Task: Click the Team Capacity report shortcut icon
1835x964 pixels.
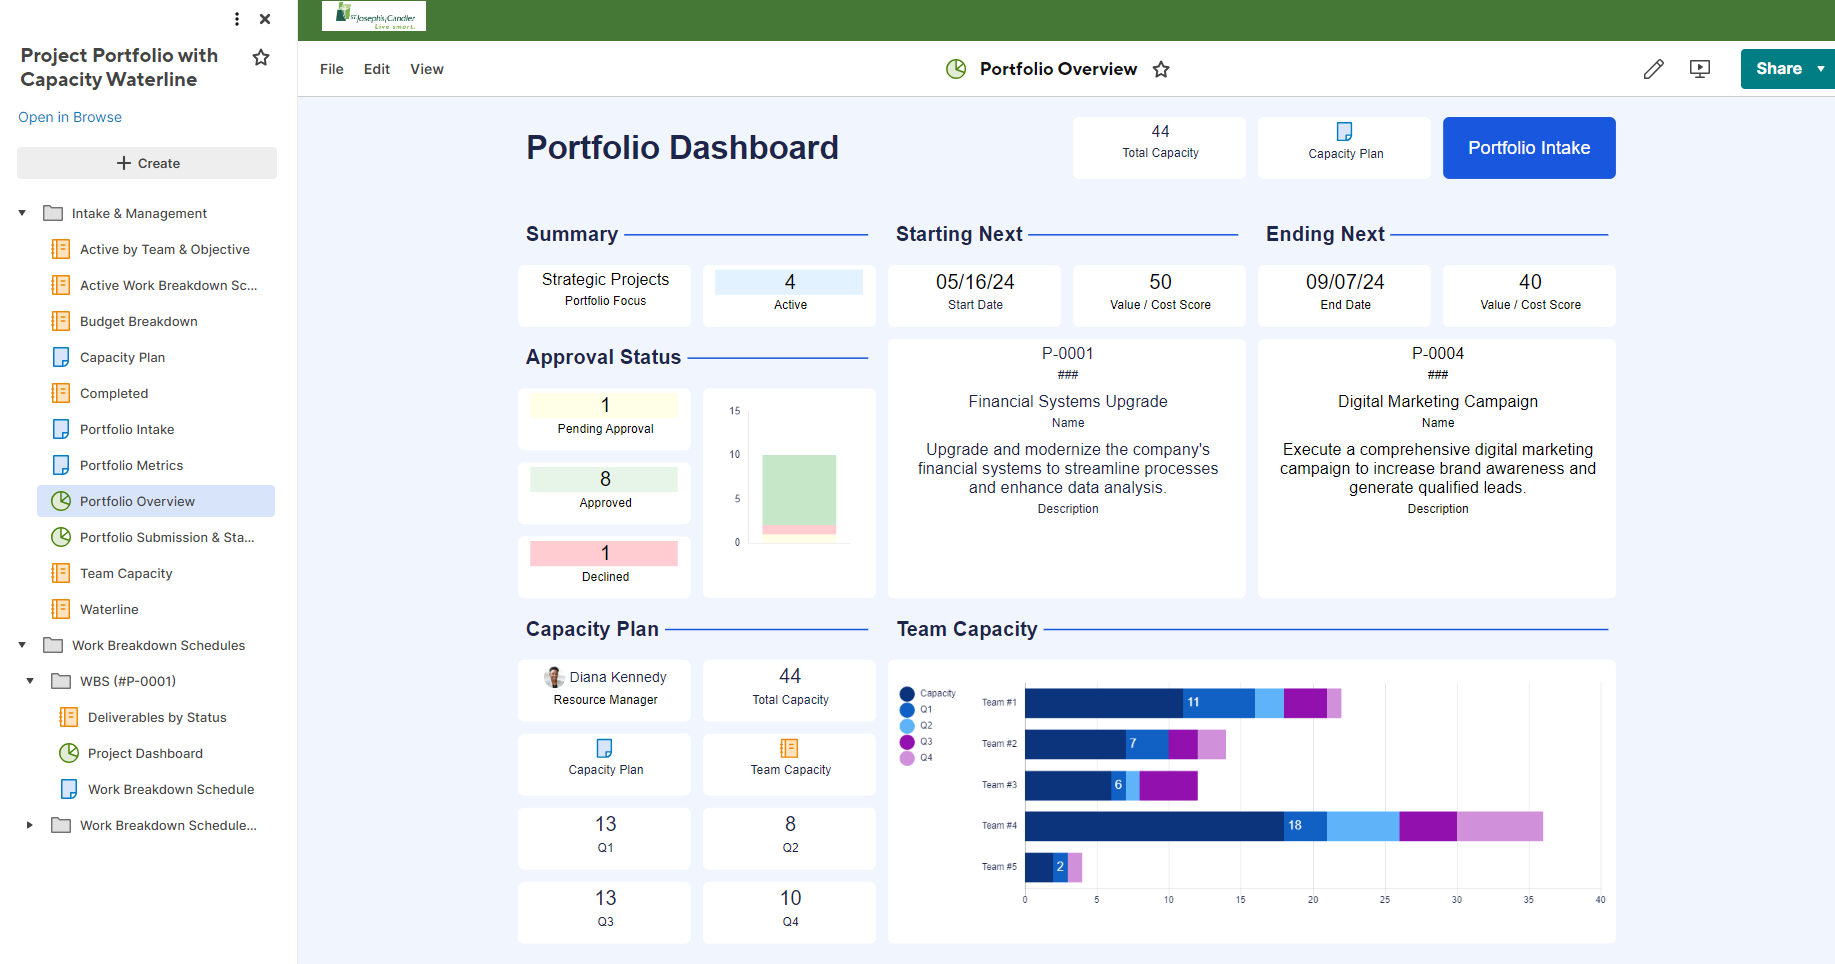Action: point(789,748)
